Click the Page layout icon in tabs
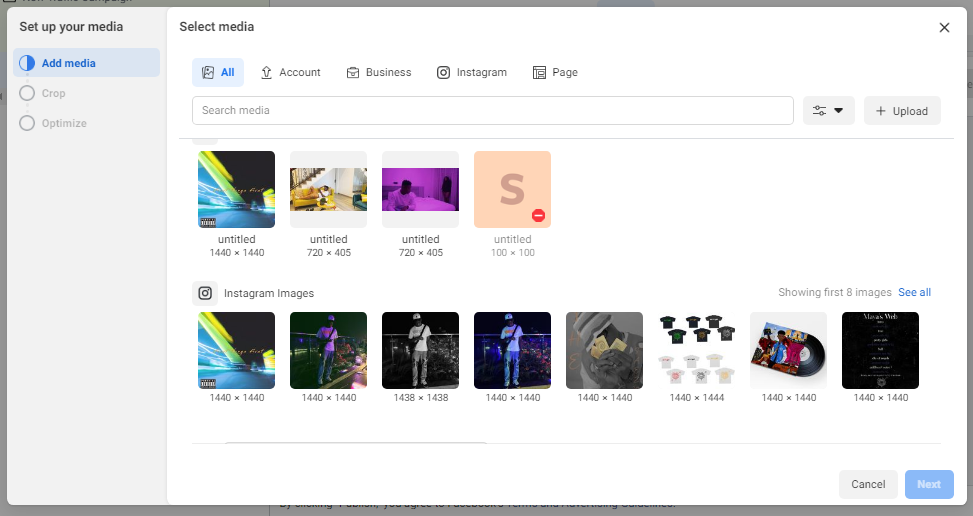This screenshot has height=516, width=973. coord(539,73)
